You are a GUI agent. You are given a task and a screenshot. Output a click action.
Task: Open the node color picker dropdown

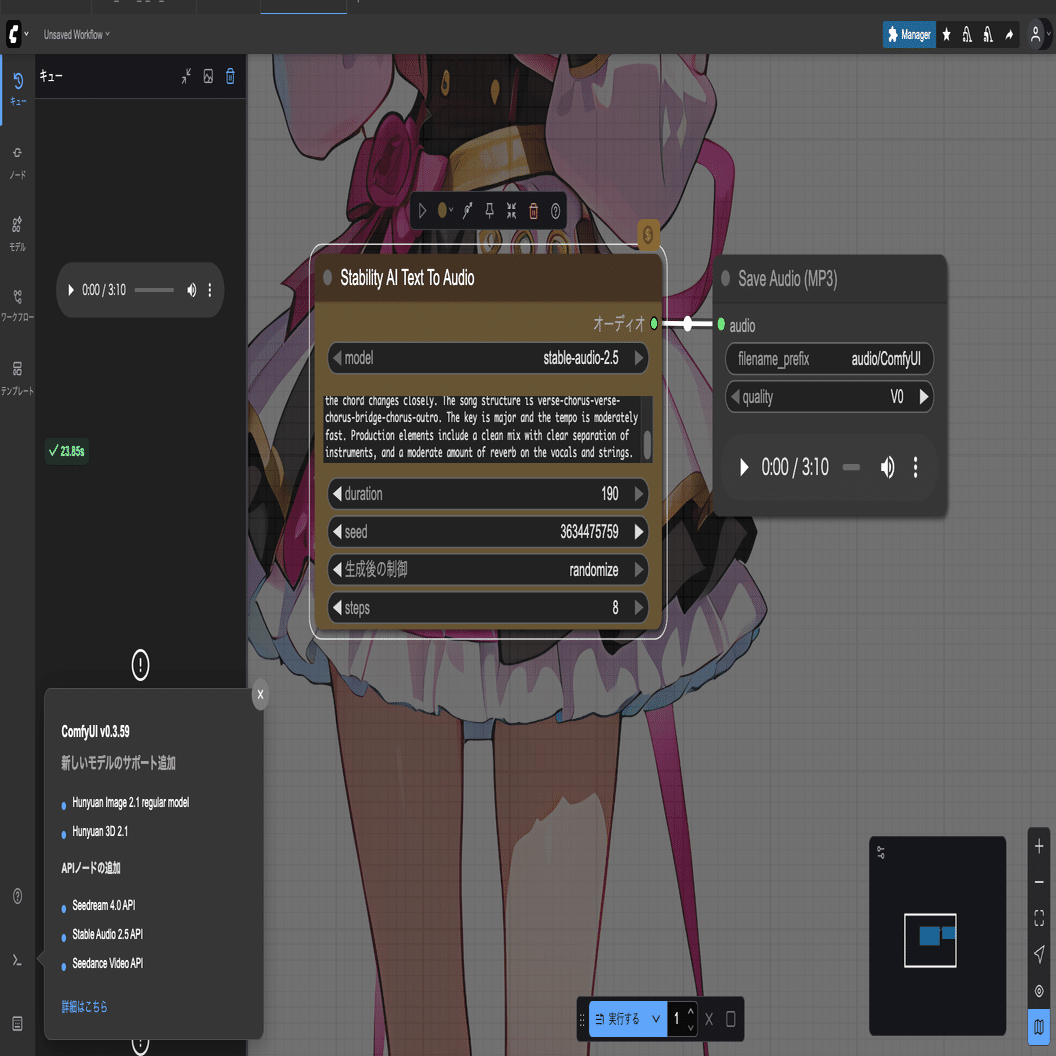[x=445, y=211]
